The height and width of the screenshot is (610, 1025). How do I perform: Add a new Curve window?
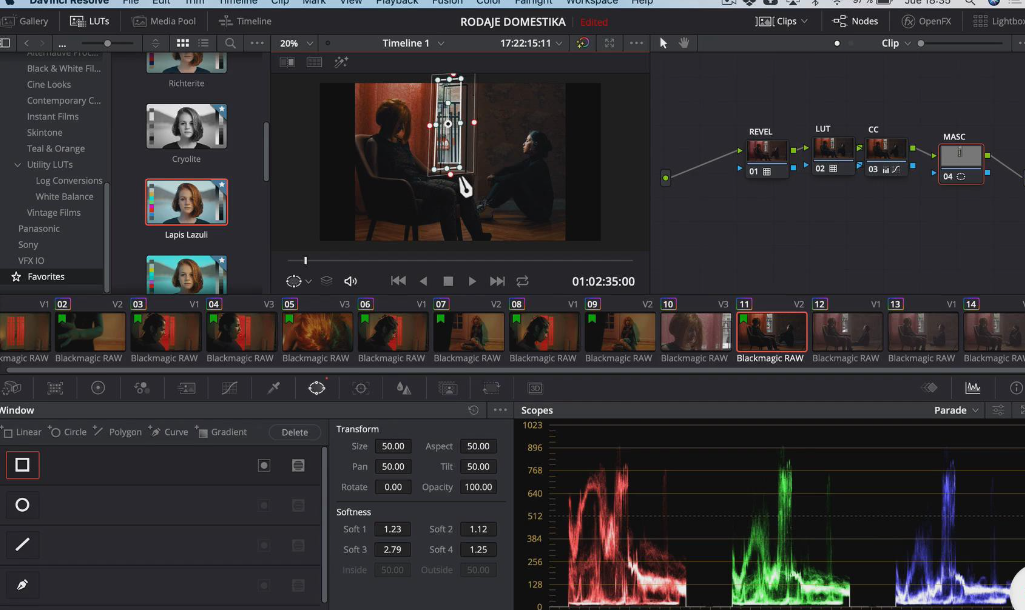pos(169,432)
